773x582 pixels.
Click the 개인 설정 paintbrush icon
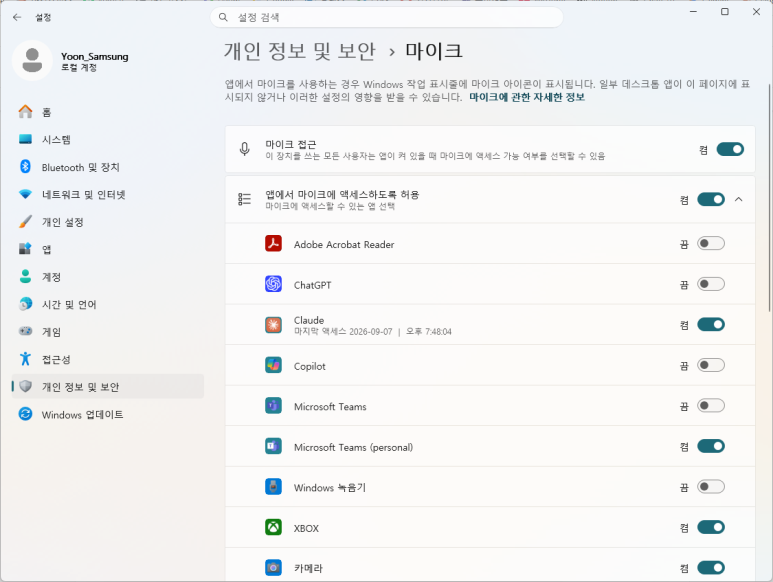26,222
